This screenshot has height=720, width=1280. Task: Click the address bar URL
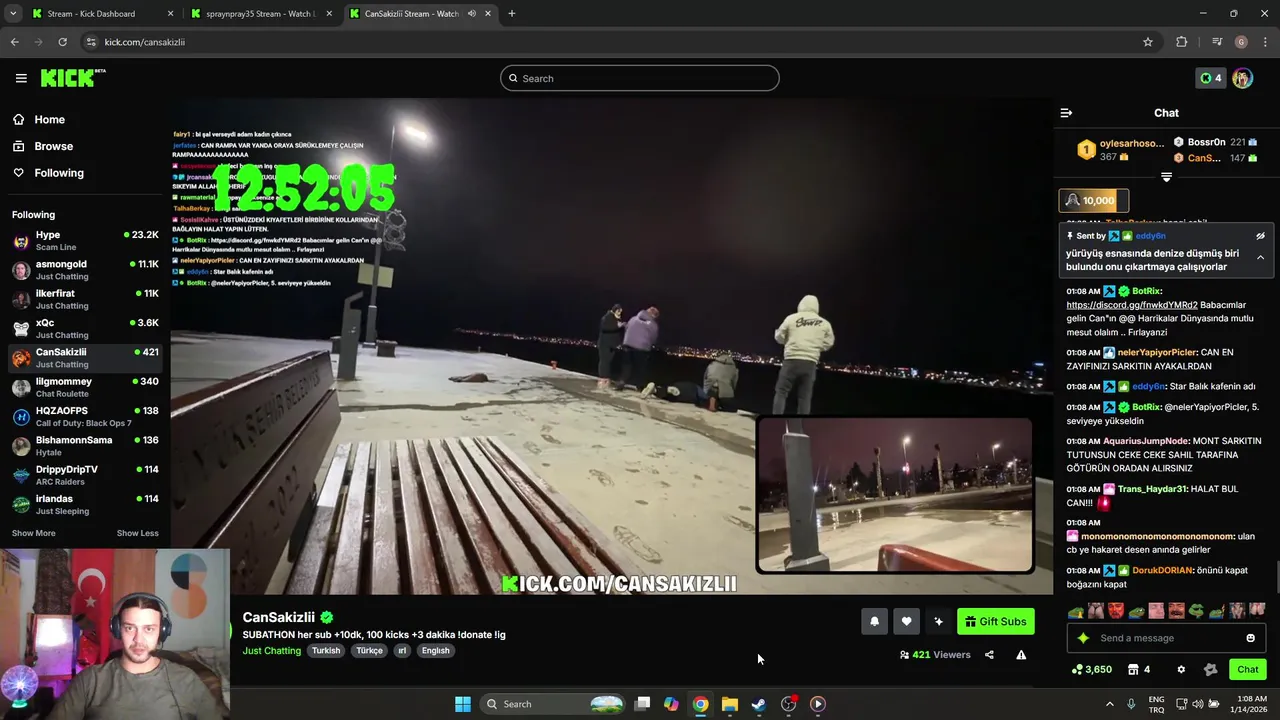click(x=145, y=42)
